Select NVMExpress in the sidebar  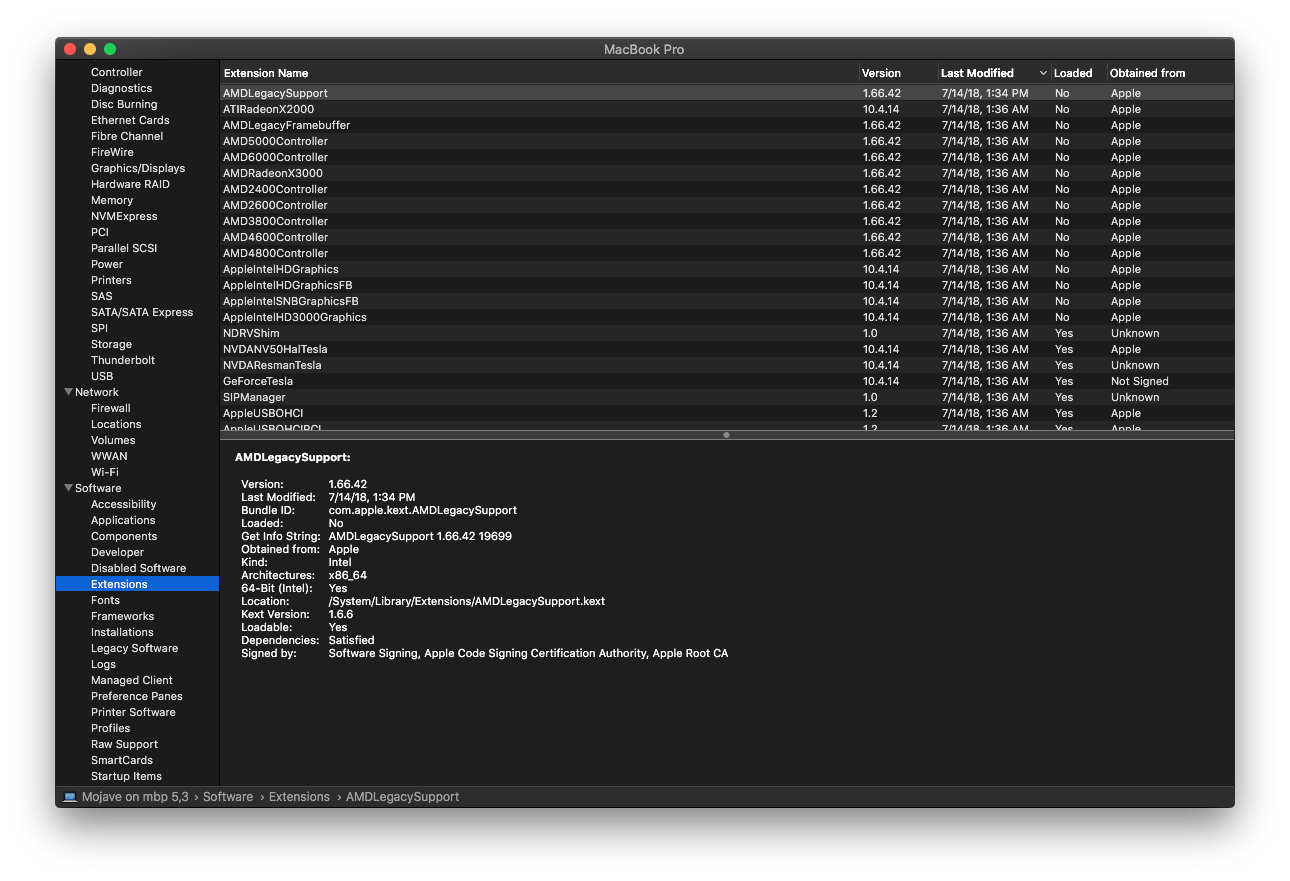click(124, 216)
